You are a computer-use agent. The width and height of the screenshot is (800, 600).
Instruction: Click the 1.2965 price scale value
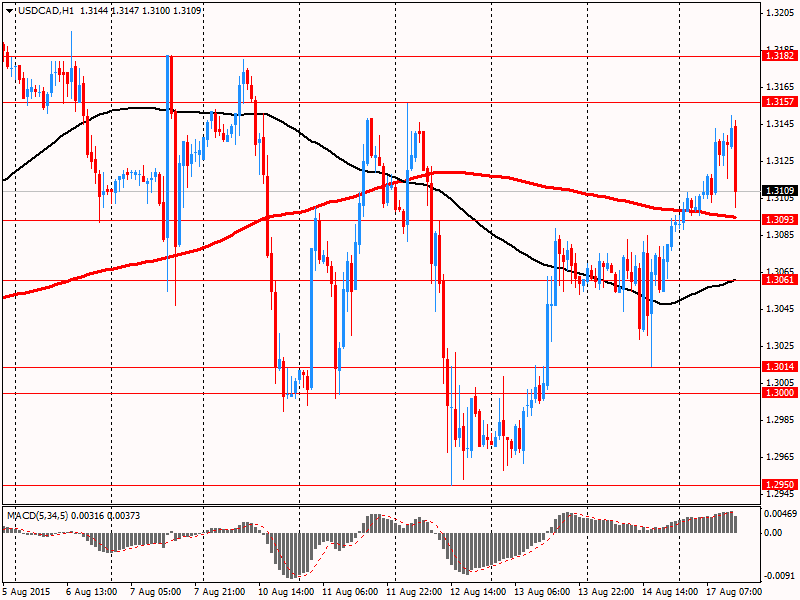[780, 457]
